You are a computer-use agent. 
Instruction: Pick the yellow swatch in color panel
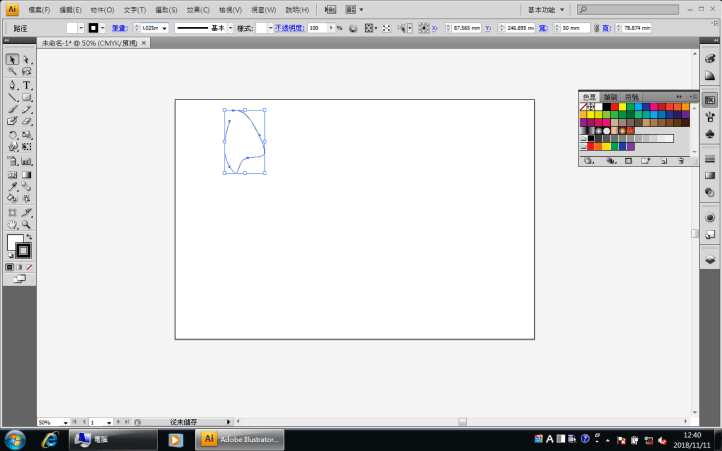pos(623,106)
